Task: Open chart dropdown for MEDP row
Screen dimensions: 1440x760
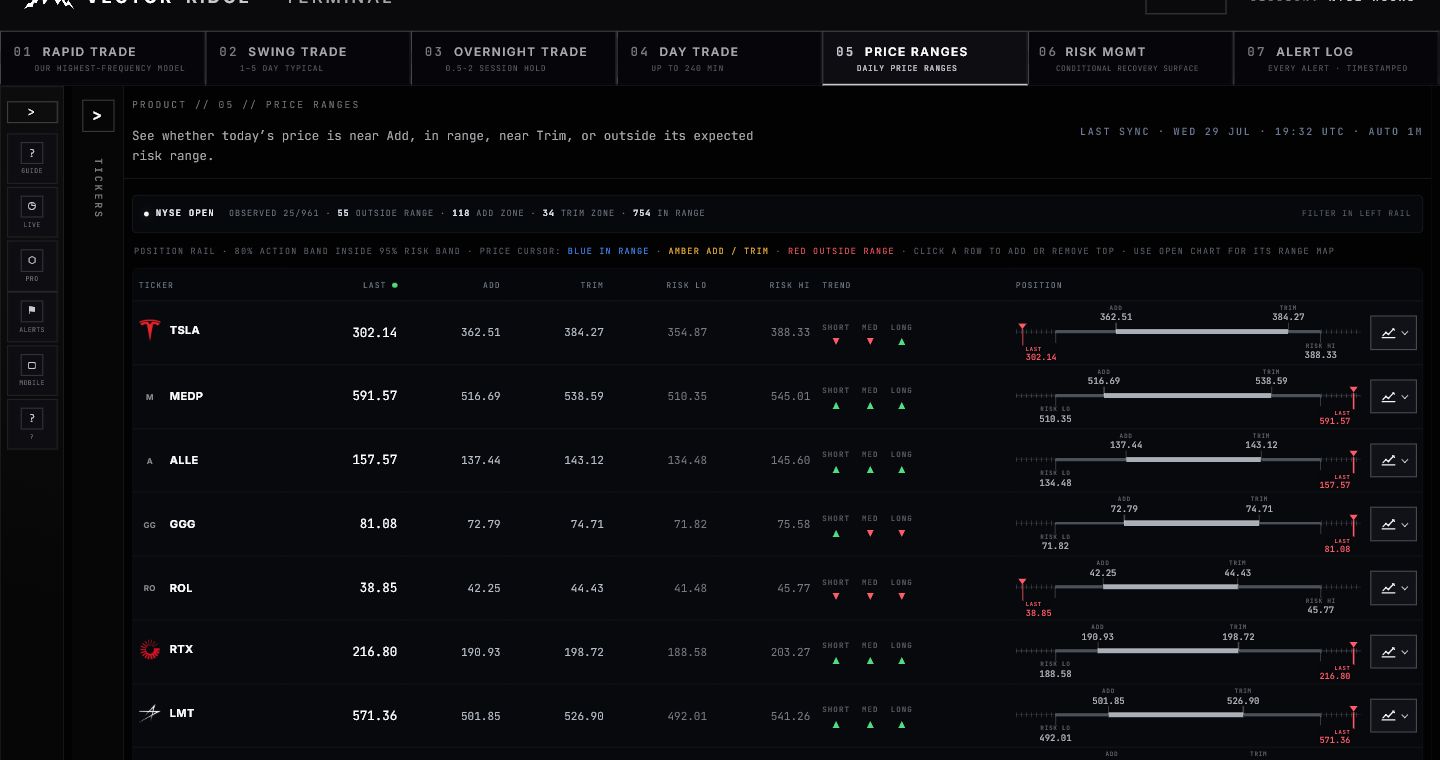Action: click(x=1393, y=397)
